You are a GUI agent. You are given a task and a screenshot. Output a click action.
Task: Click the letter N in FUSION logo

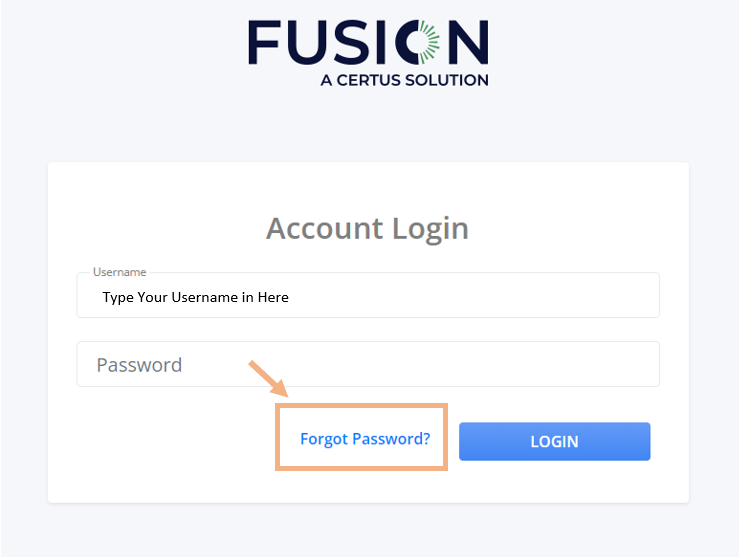468,43
